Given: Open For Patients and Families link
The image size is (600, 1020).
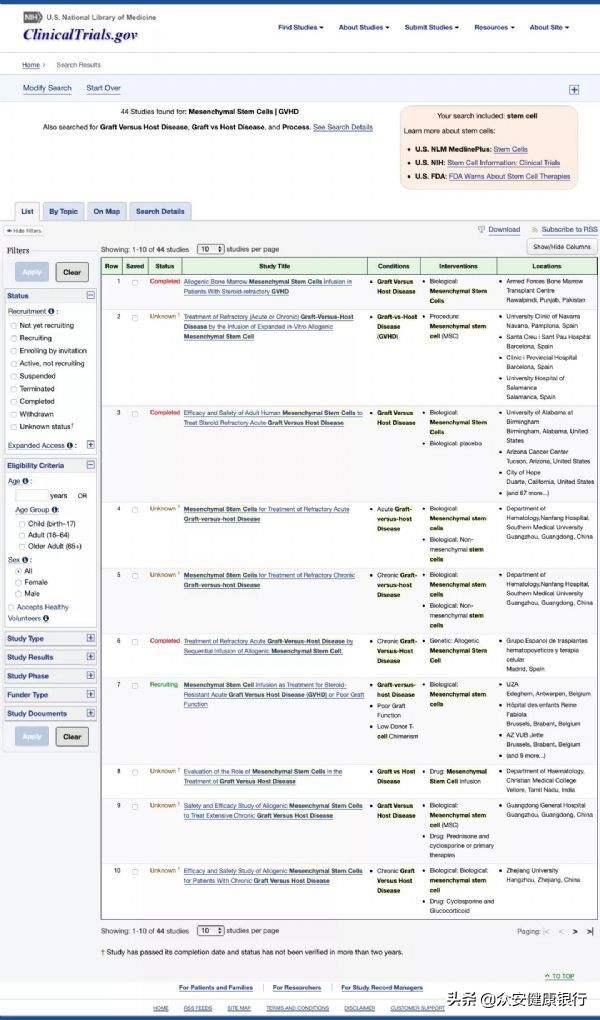Looking at the screenshot, I should tap(216, 987).
